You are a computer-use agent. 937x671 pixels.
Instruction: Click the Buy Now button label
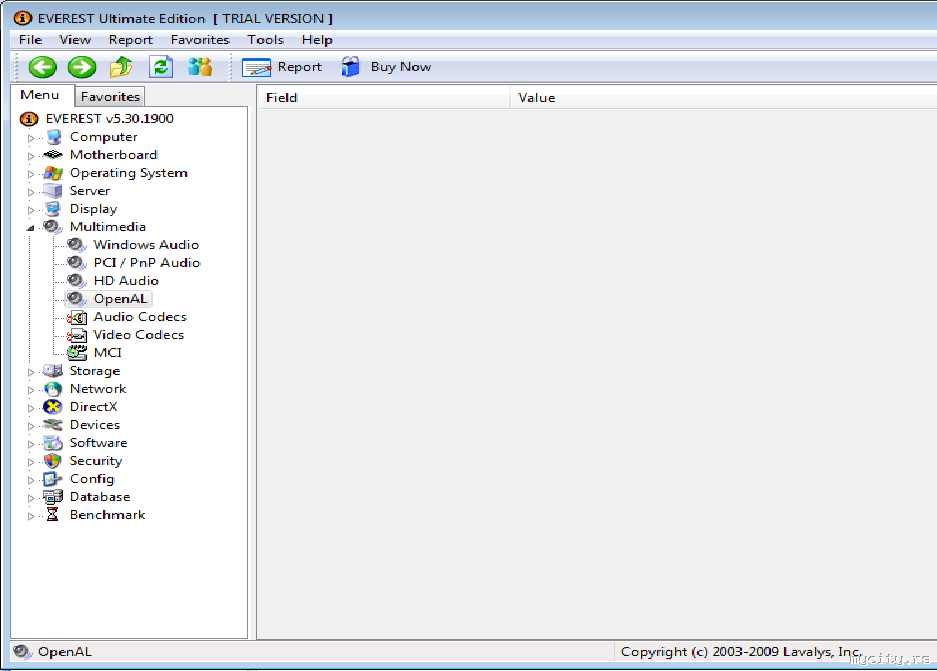pos(400,66)
